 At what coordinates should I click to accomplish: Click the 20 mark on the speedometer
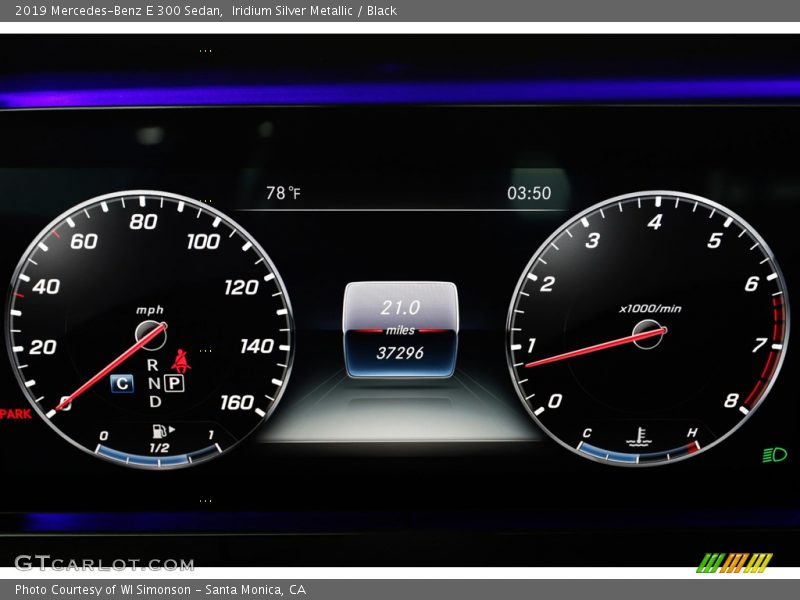point(43,347)
